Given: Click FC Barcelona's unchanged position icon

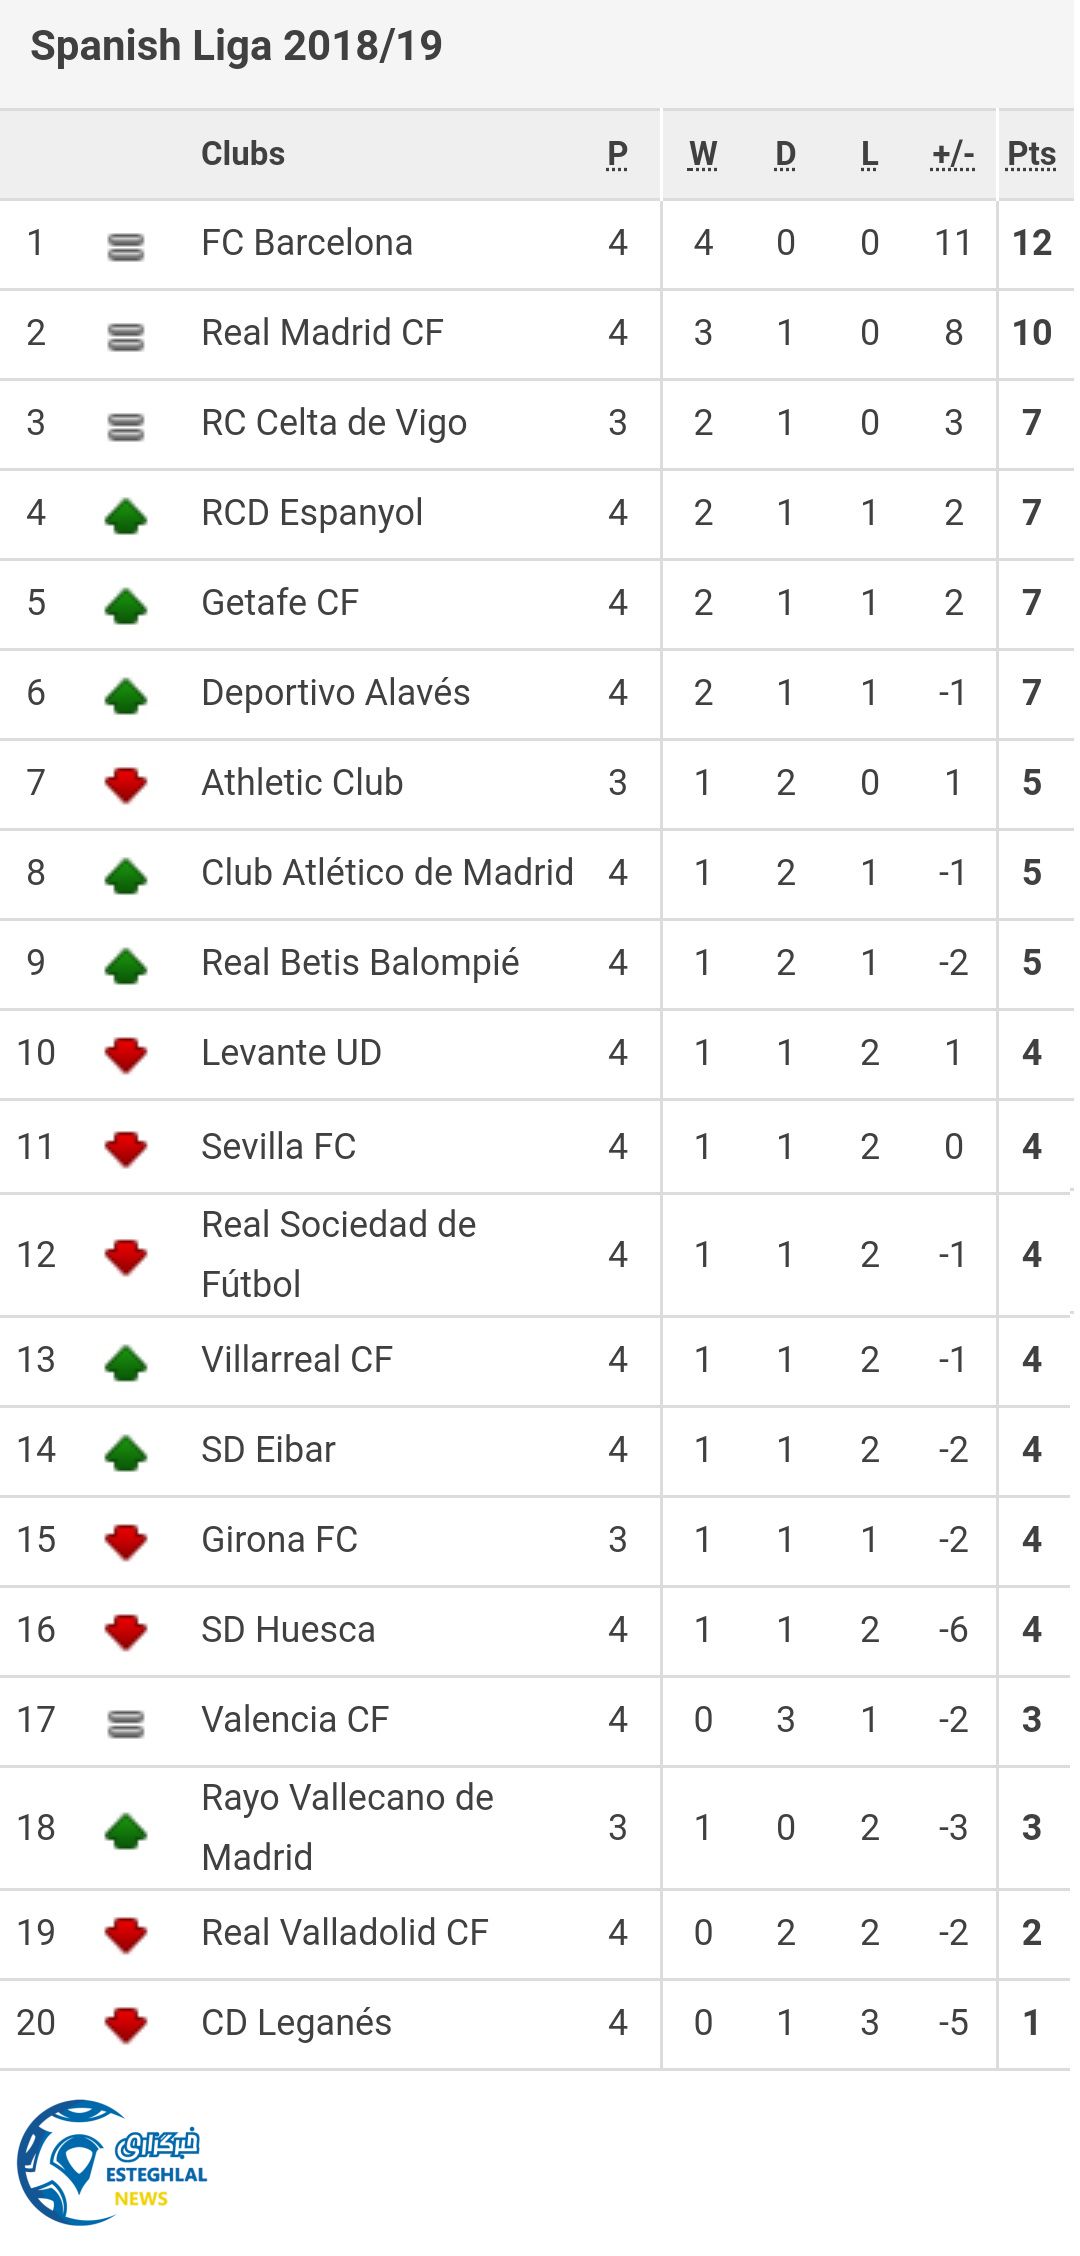Looking at the screenshot, I should [126, 245].
